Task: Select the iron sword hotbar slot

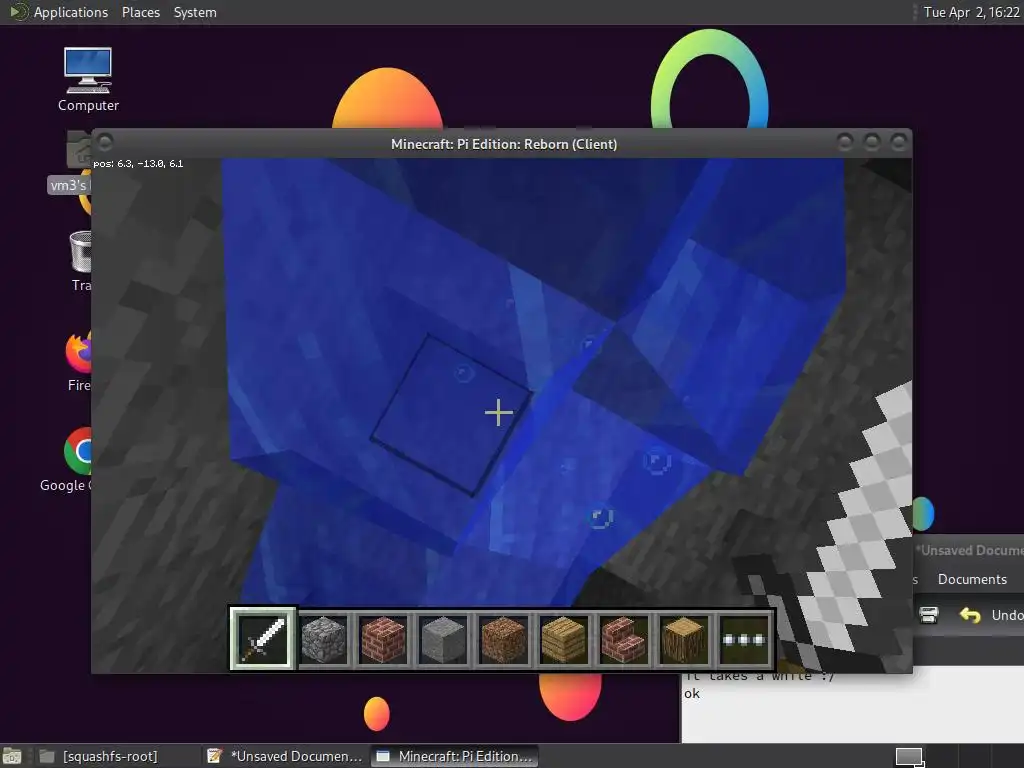Action: [263, 639]
